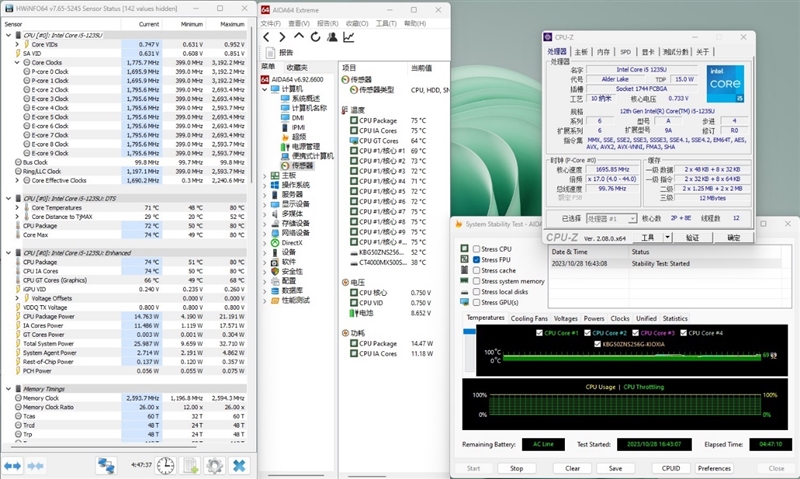Viewport: 800px width, 479px height.
Task: Collapse CPU [#0] Intel Core i5-1235U group
Action: click(x=8, y=35)
